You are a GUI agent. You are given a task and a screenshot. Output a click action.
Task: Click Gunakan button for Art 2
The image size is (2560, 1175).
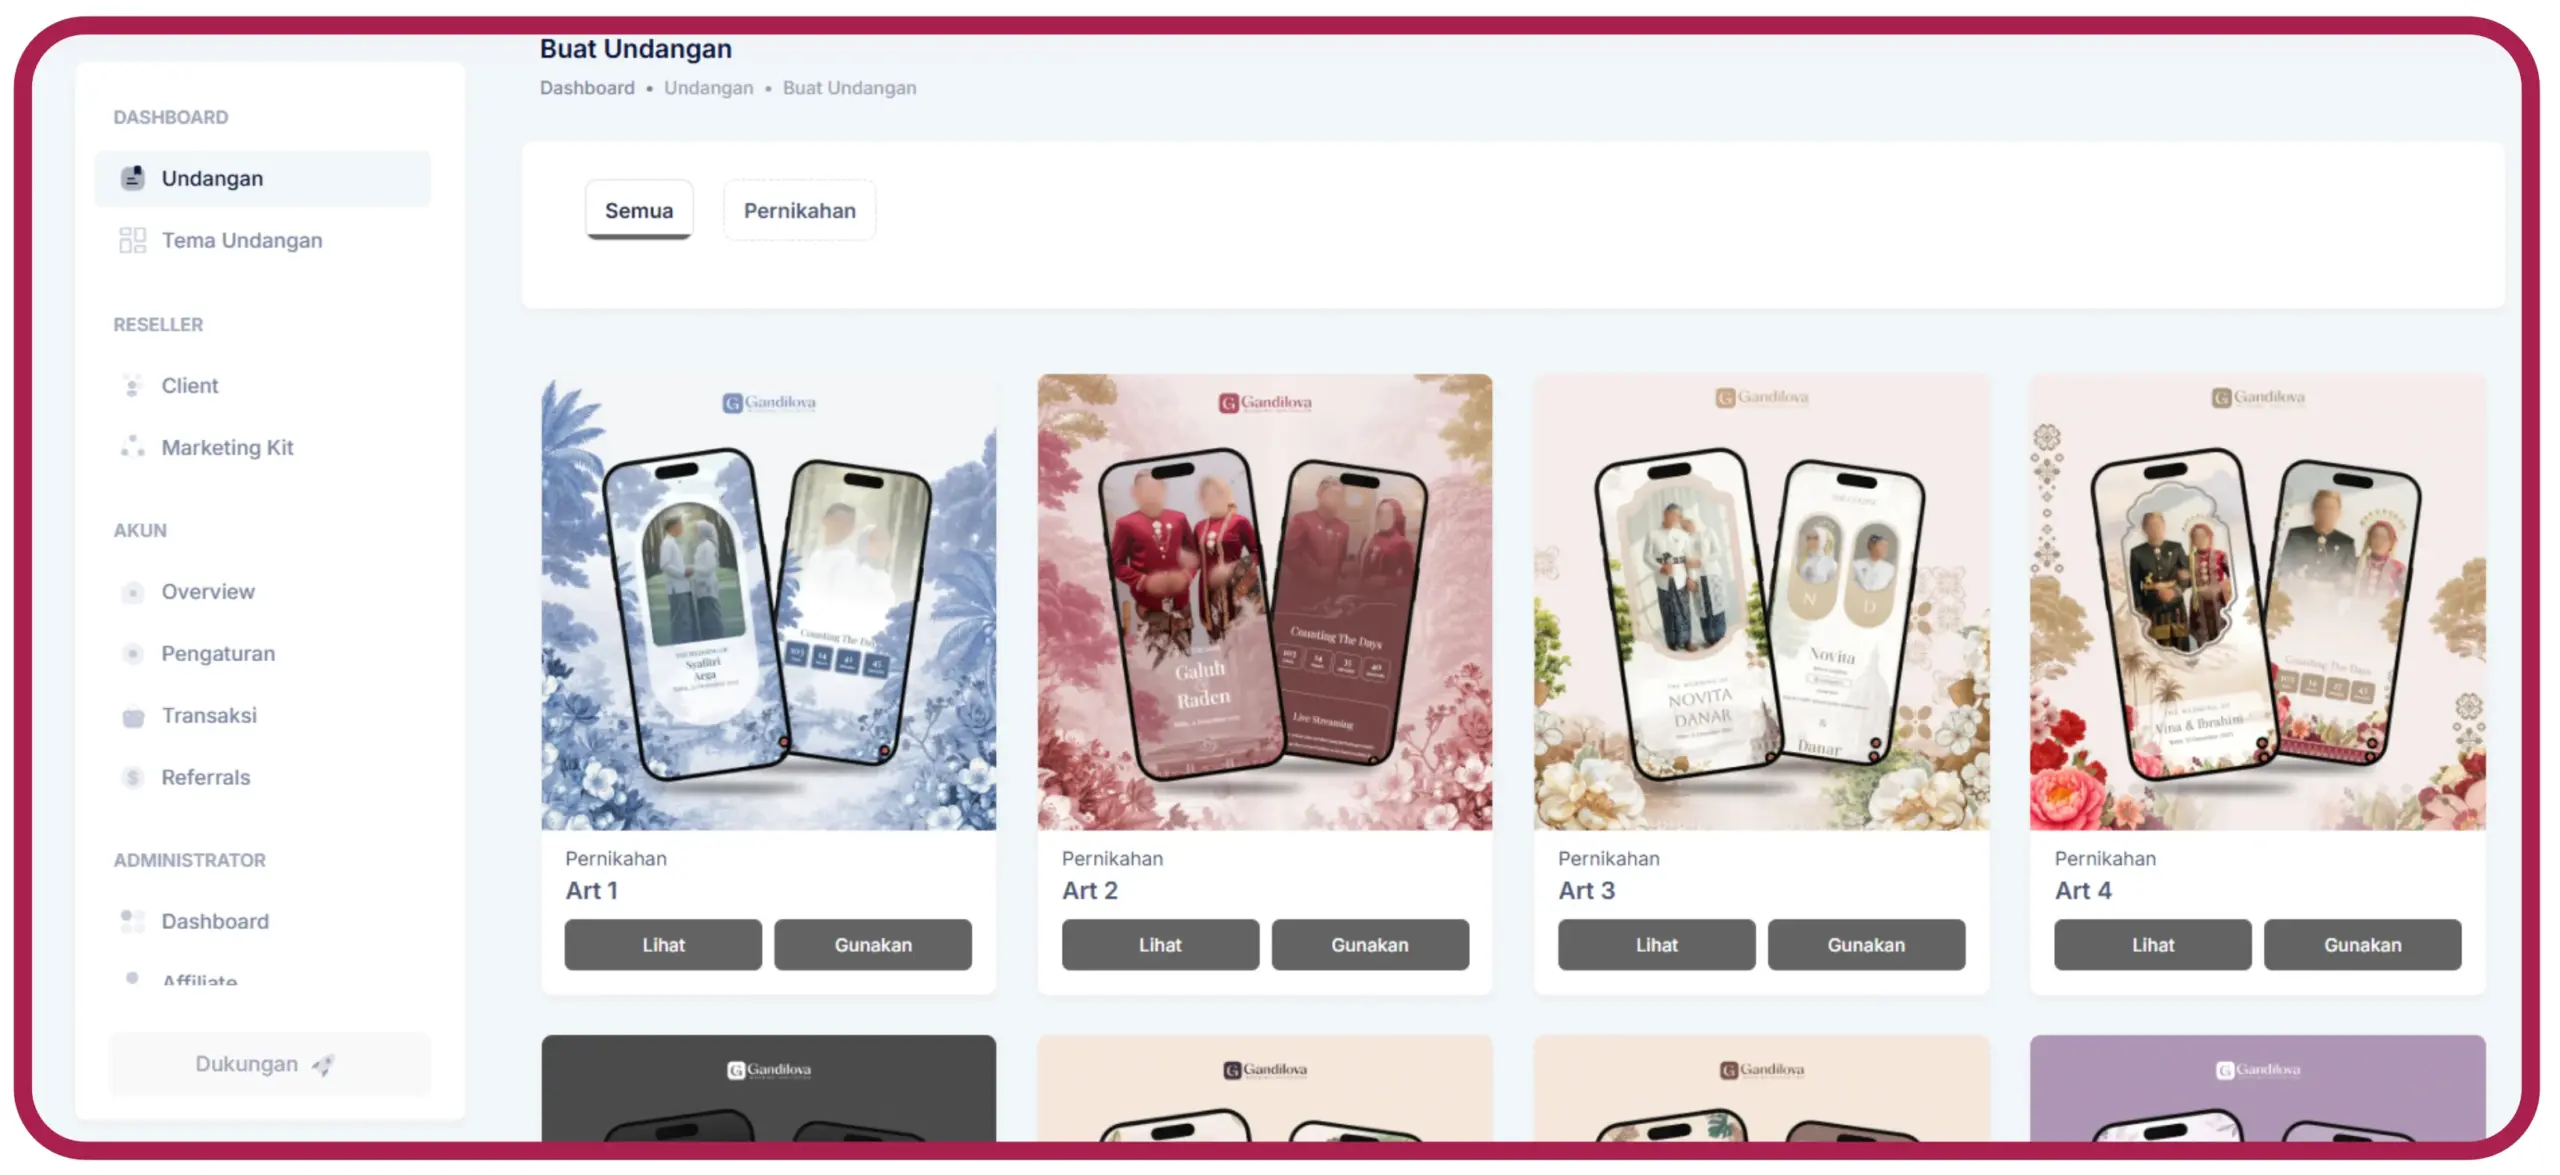pos(1370,945)
